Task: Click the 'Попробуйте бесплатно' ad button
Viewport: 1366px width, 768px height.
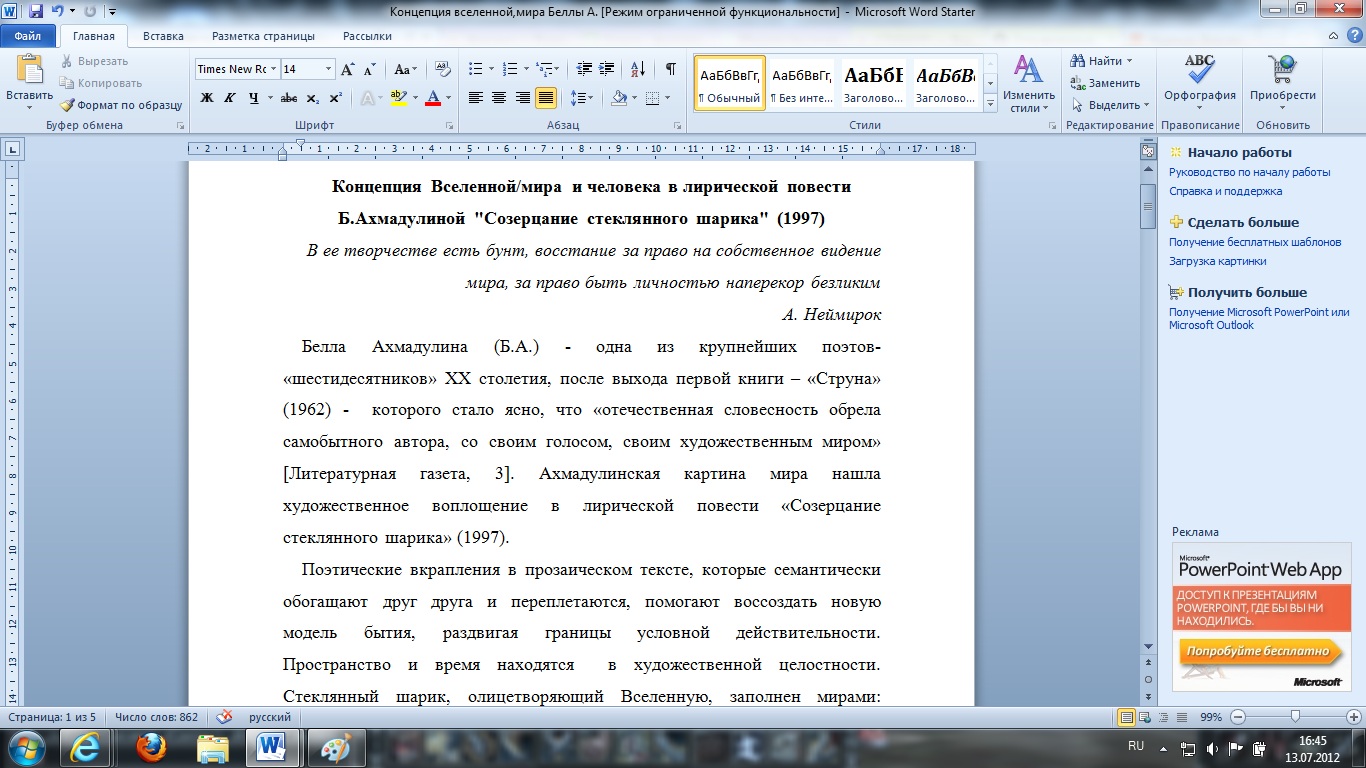Action: coord(1261,652)
